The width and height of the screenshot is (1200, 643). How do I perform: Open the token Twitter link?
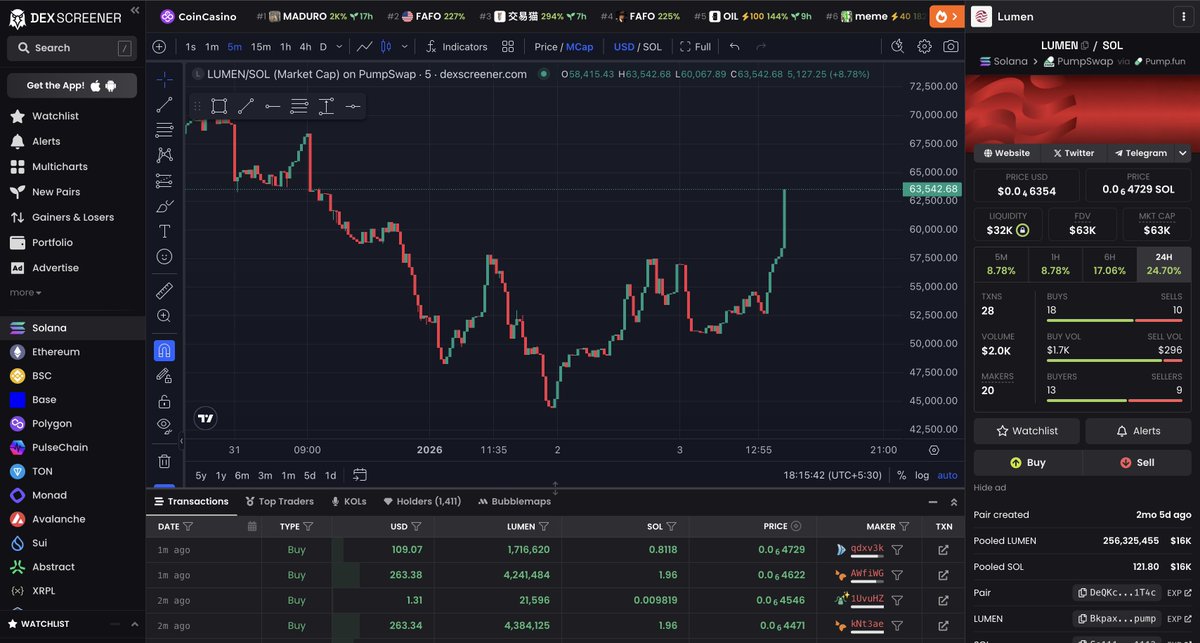click(1073, 153)
